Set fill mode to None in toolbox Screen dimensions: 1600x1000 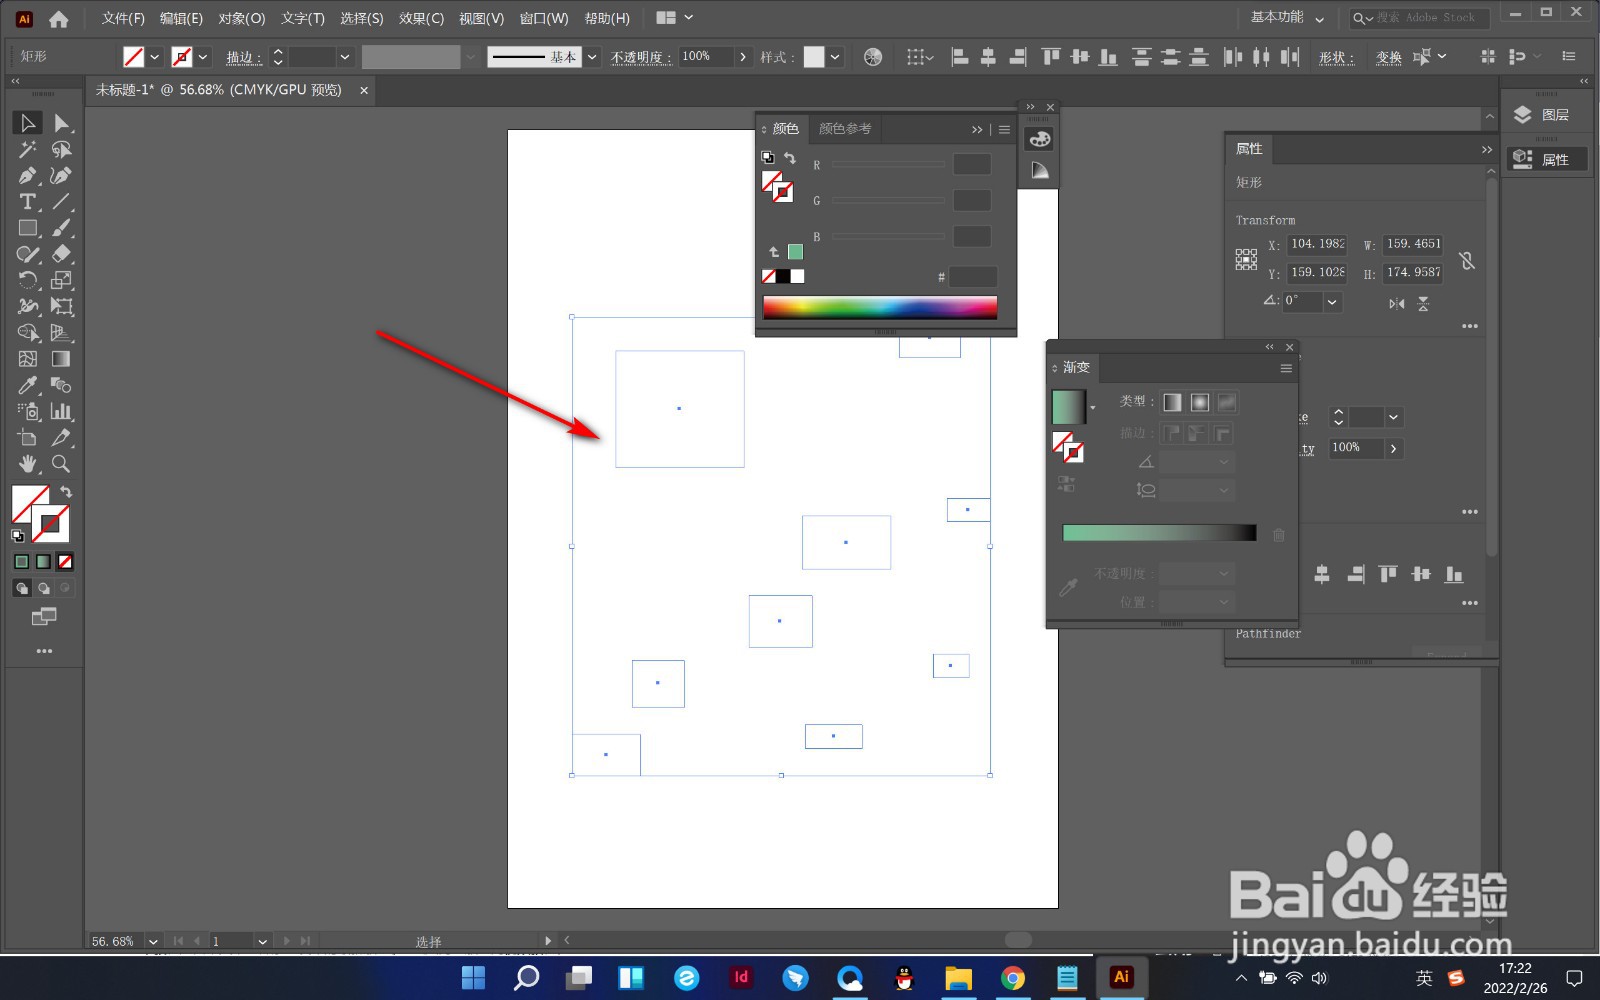click(65, 562)
